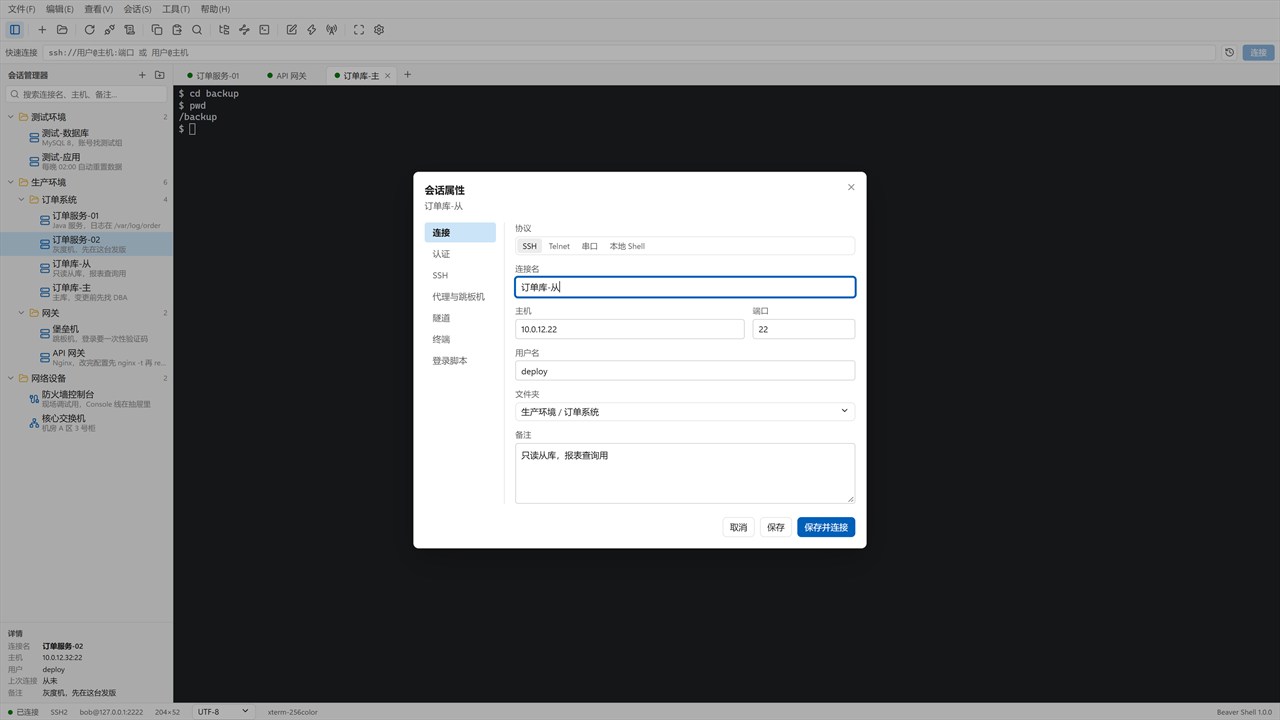Collapse the 网络设备 folder

[11, 378]
